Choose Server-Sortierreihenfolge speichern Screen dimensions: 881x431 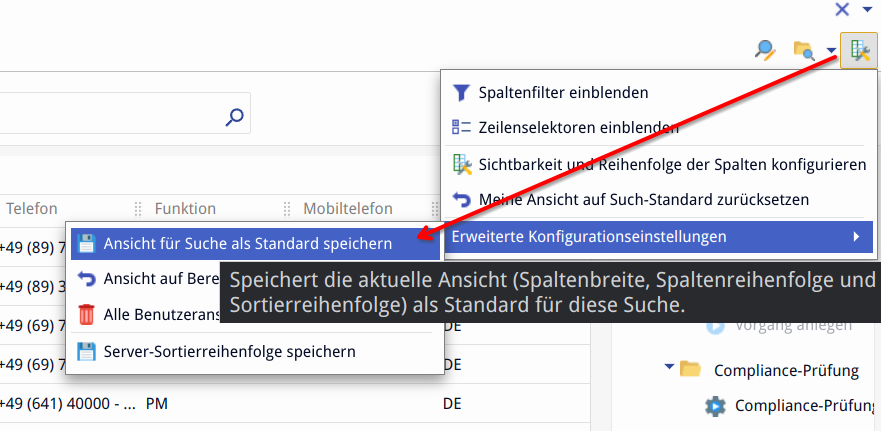(229, 351)
